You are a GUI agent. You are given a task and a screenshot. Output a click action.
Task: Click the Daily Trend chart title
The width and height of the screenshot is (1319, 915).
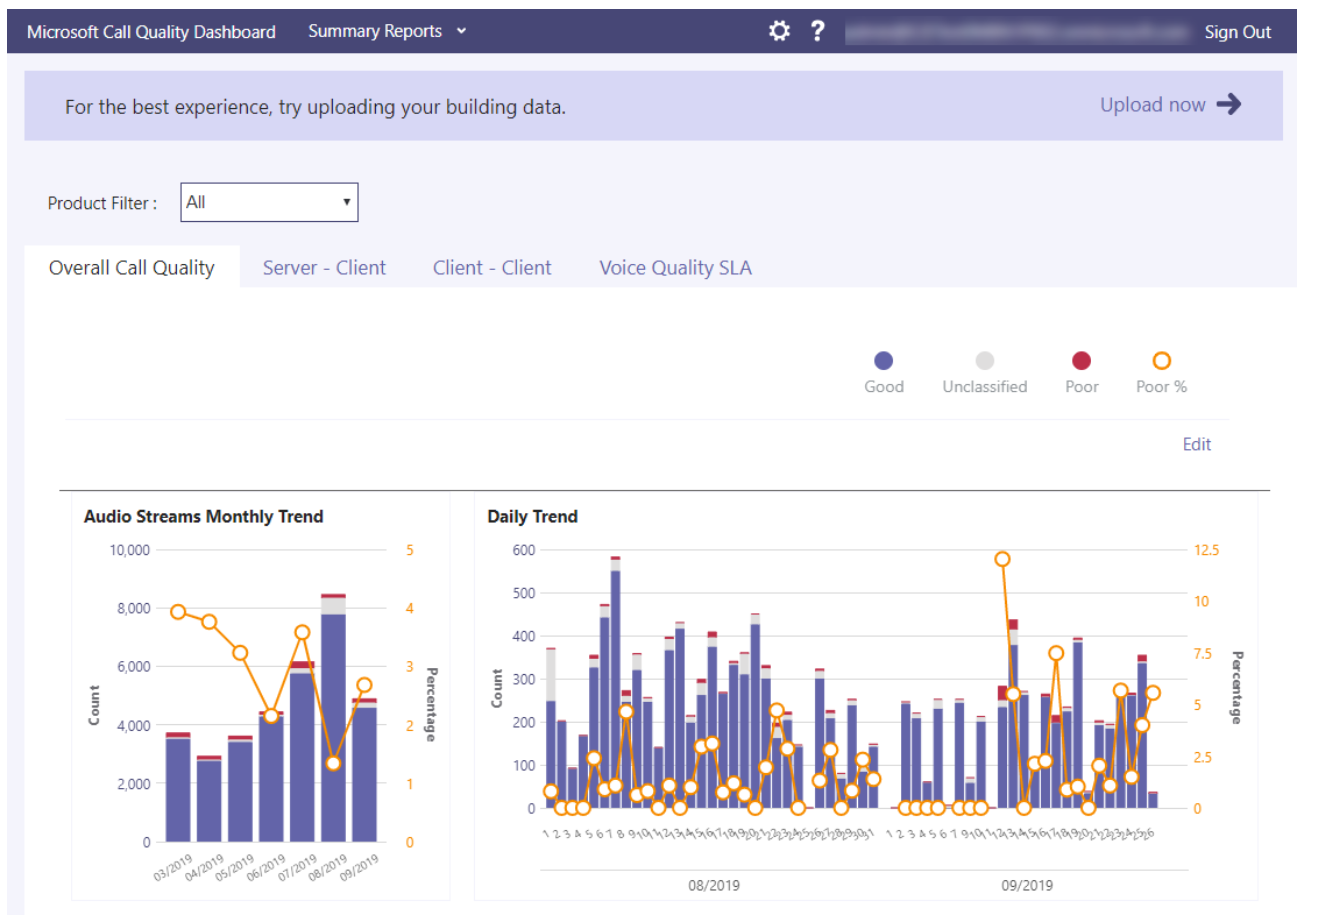pos(532,516)
